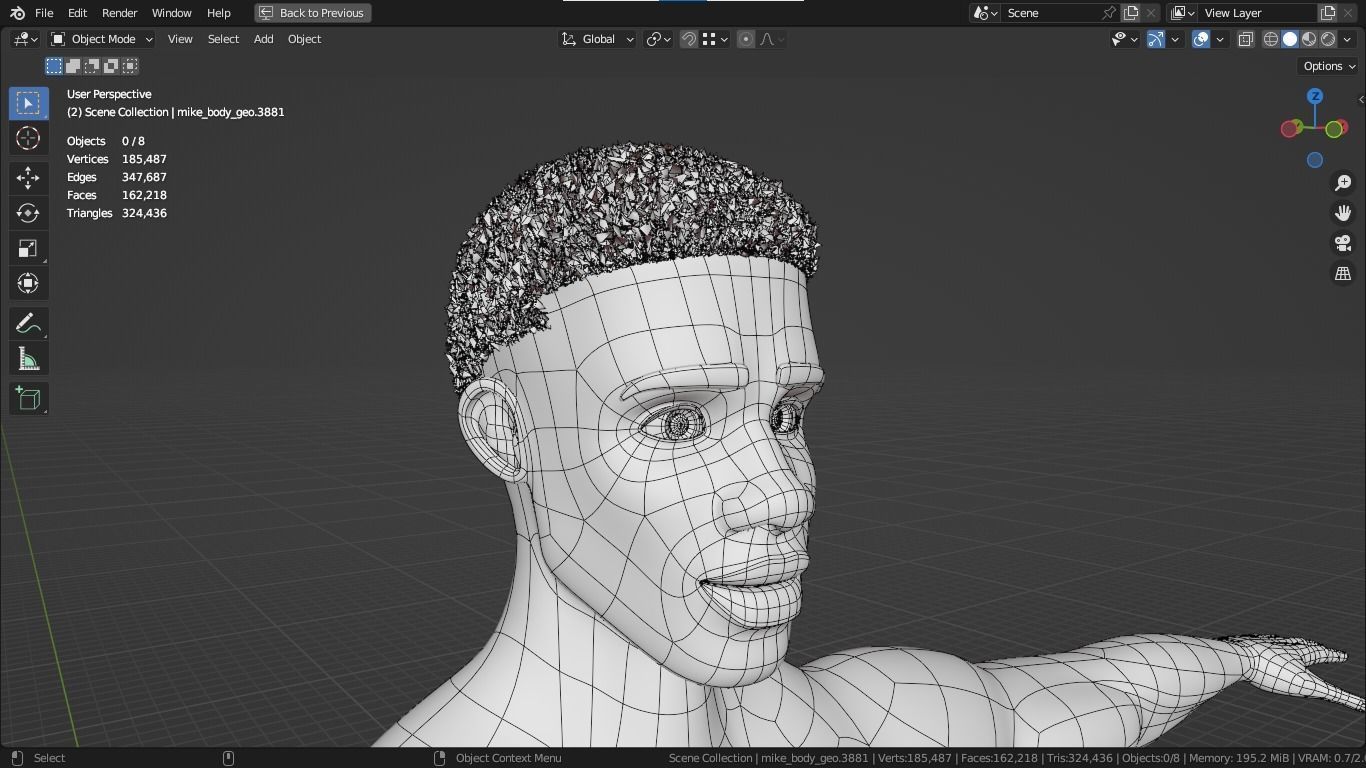Set selection mode to Intersect

[x=130, y=66]
